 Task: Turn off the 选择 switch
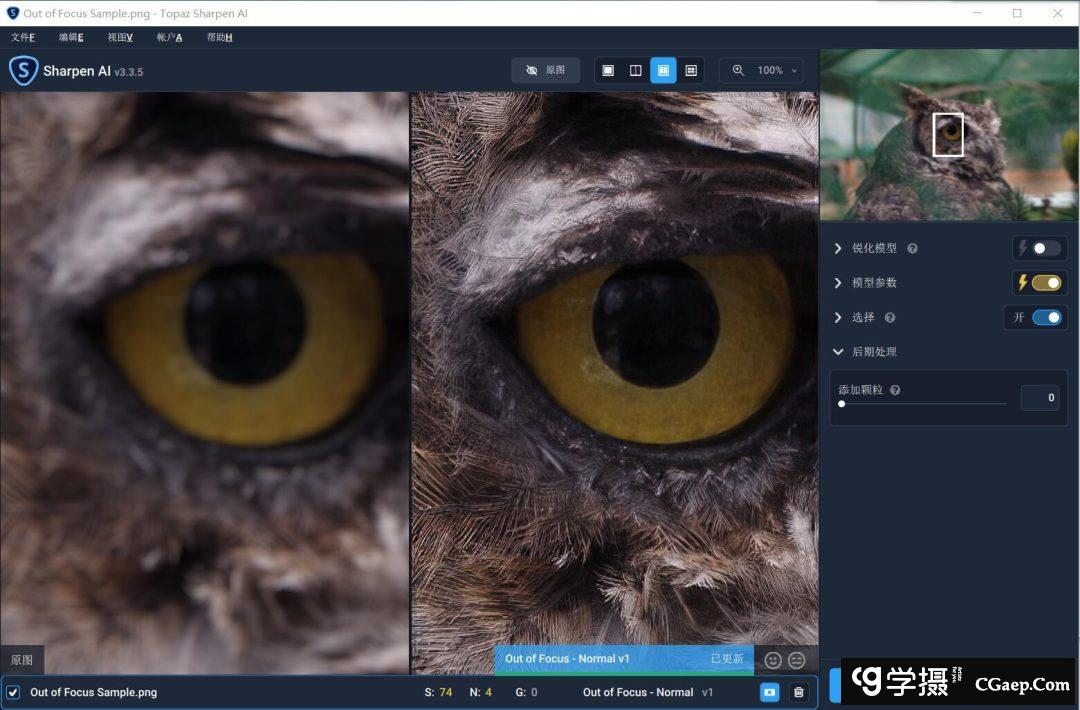click(1046, 317)
